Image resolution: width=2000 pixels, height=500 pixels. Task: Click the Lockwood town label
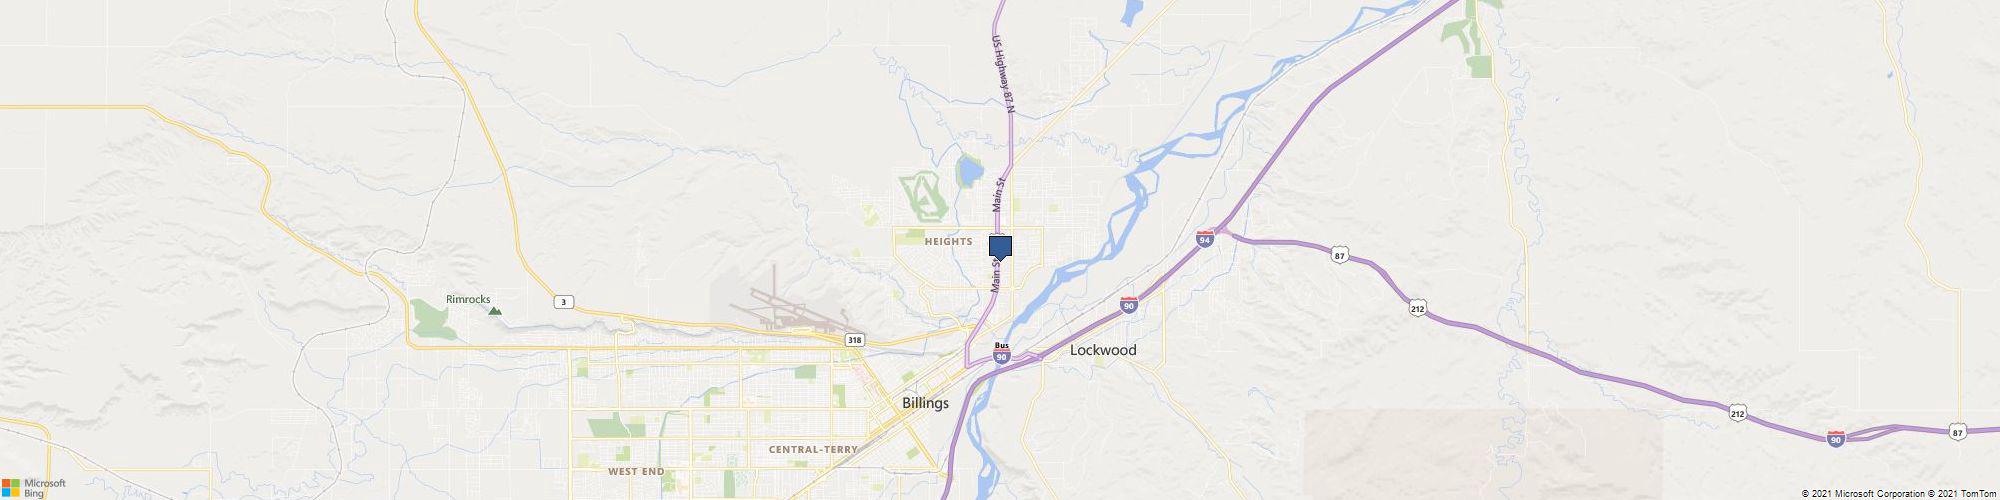1103,350
